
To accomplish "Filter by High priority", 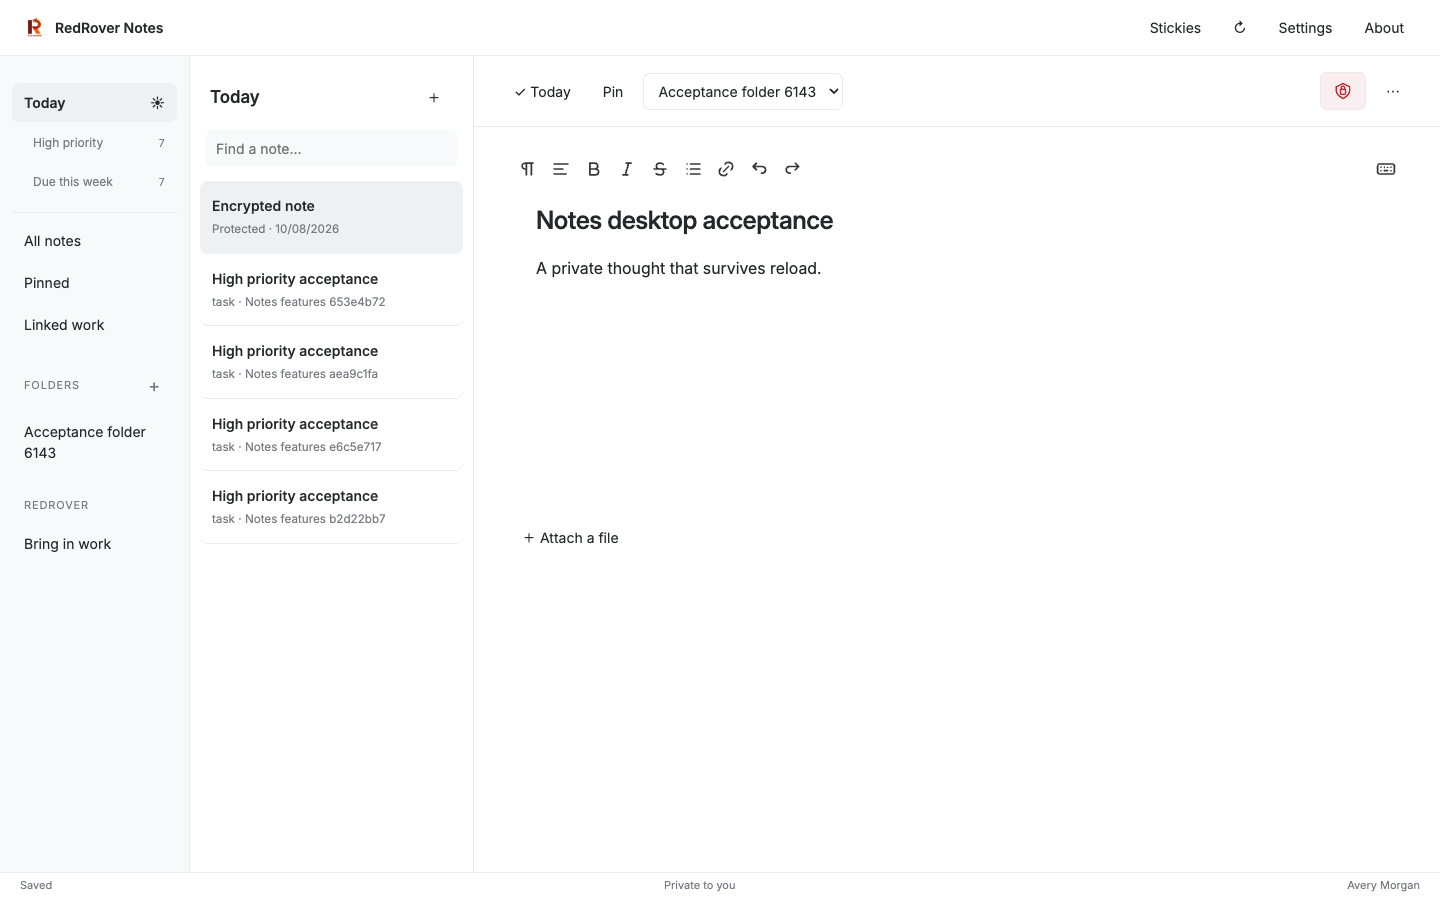I will point(94,143).
